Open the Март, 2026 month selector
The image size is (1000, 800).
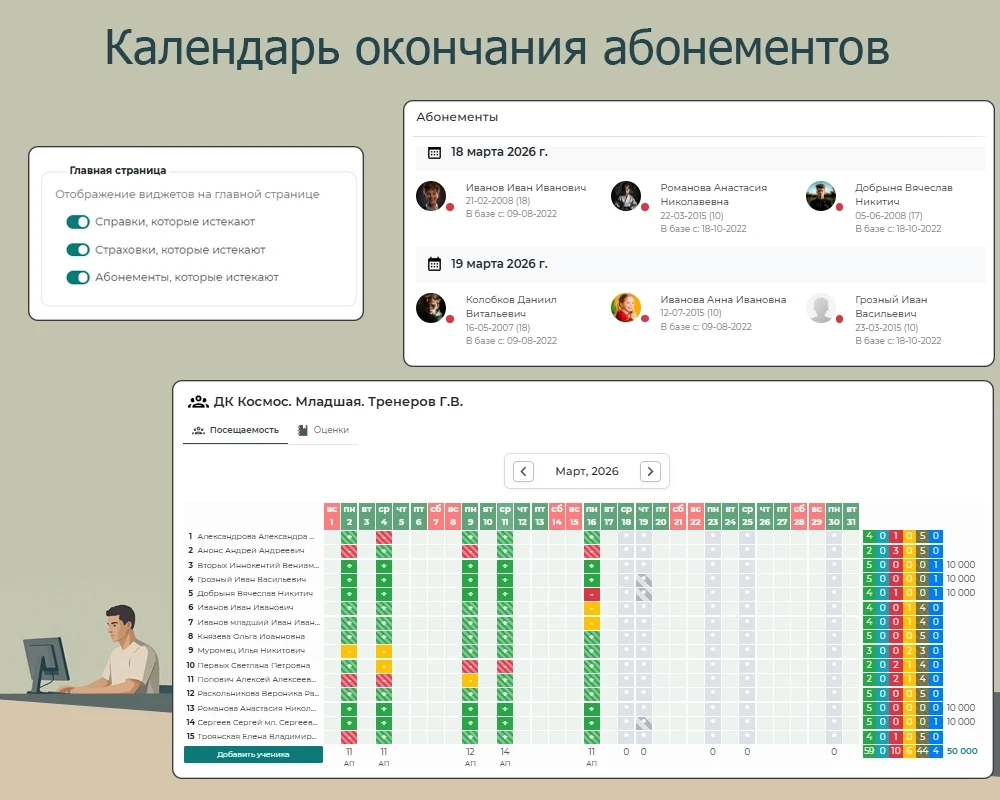click(588, 471)
